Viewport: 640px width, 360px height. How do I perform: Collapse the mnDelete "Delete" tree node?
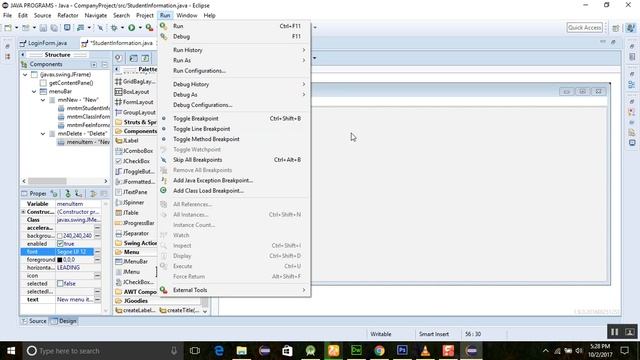[43, 133]
